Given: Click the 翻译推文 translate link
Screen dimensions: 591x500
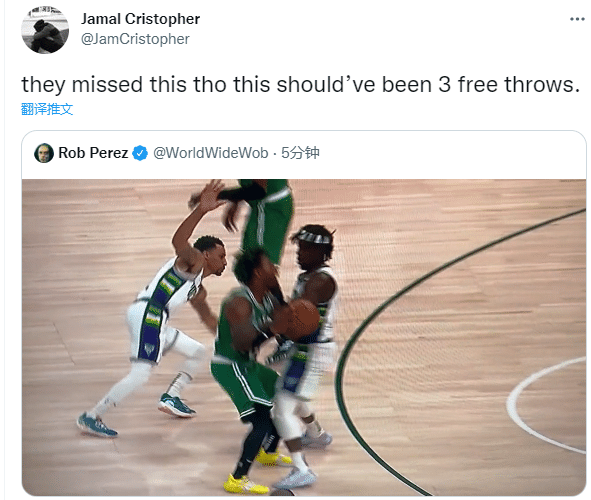Looking at the screenshot, I should pos(47,109).
